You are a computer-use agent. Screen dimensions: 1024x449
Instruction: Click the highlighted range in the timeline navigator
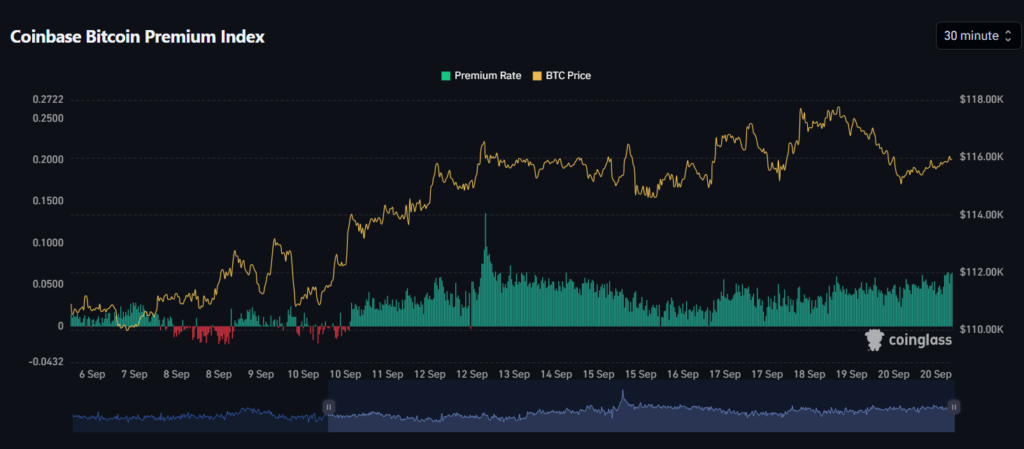640,417
